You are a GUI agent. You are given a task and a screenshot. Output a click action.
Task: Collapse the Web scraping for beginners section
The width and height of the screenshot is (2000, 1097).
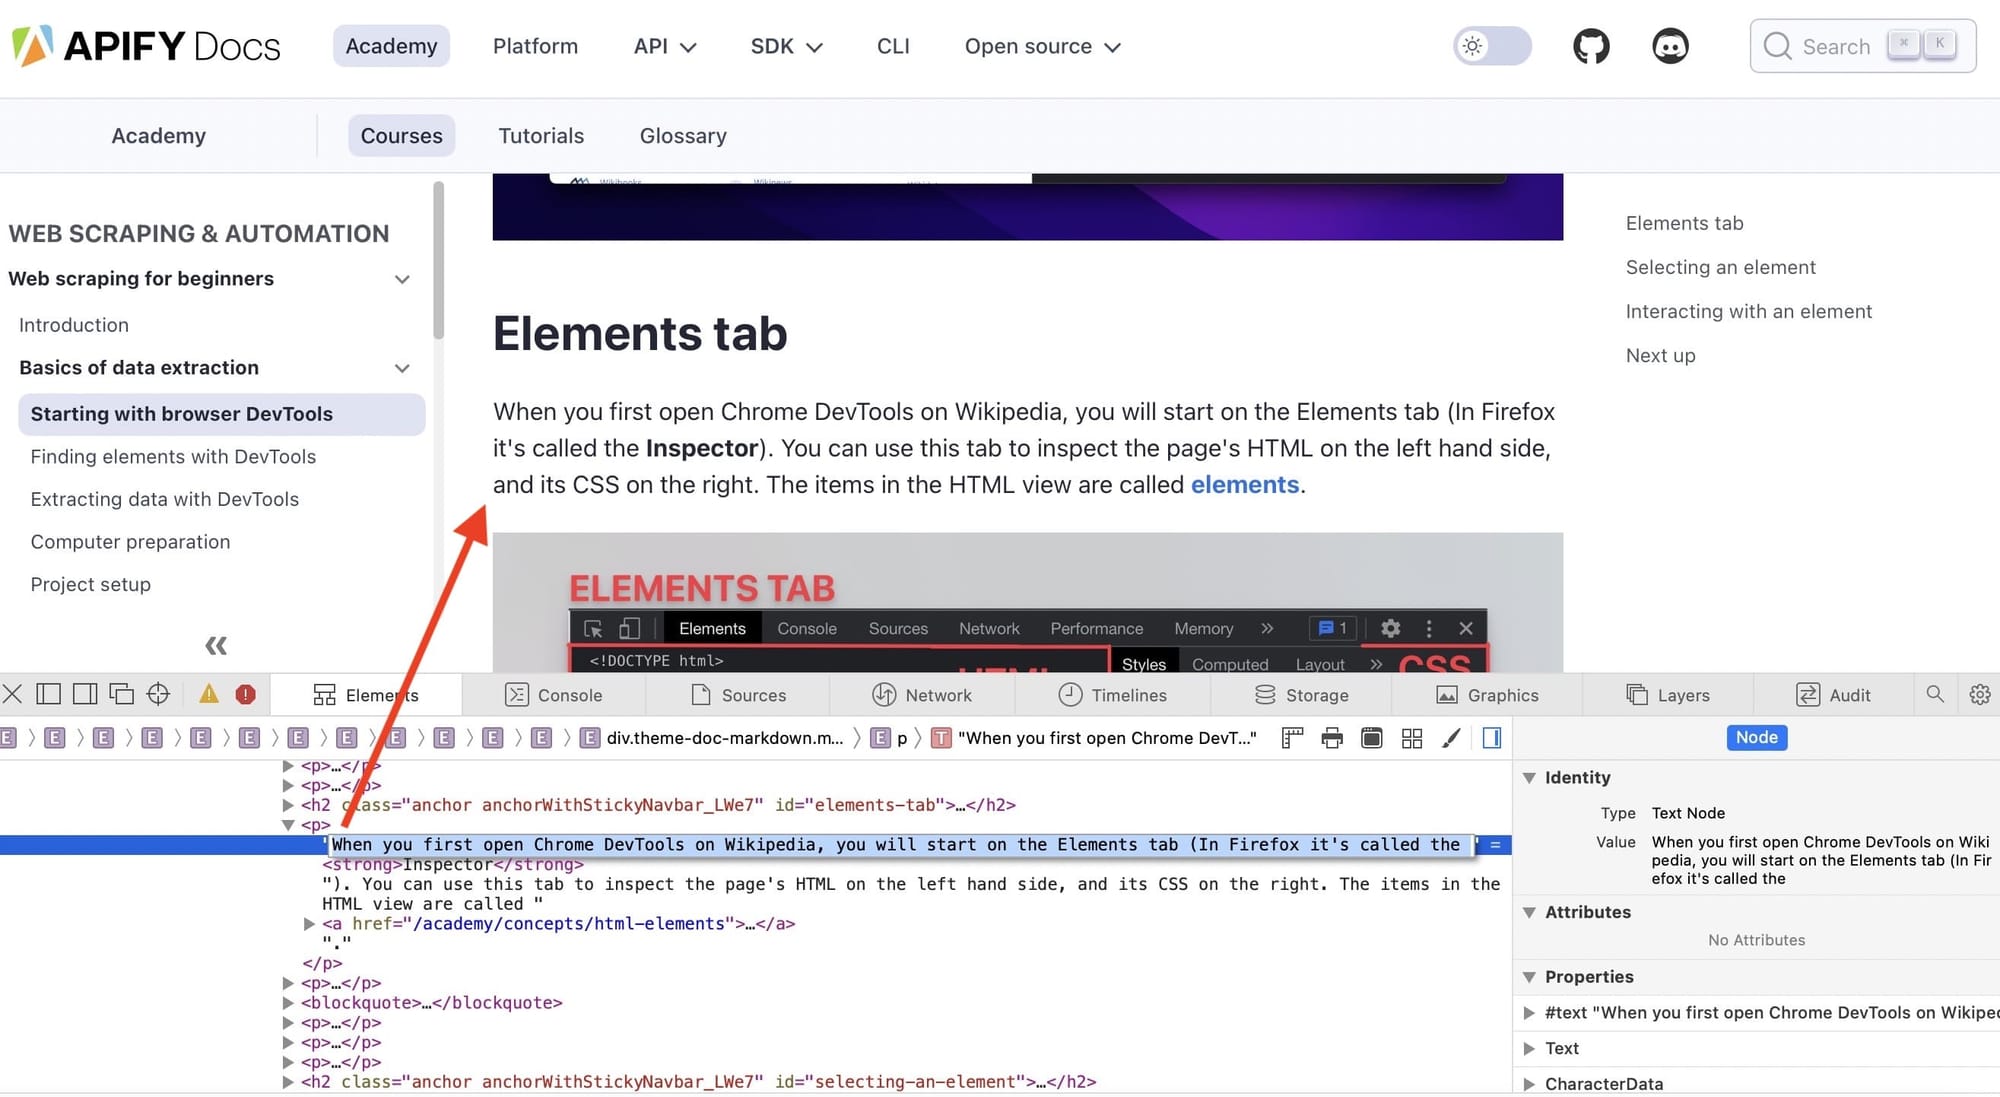(402, 279)
